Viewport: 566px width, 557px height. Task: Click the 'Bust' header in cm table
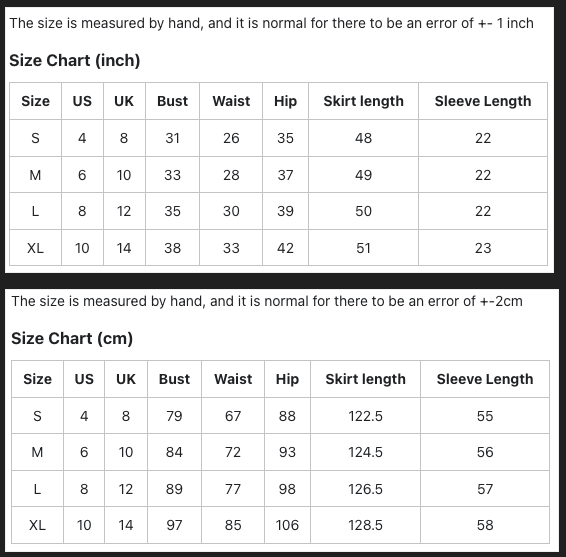[x=174, y=379]
